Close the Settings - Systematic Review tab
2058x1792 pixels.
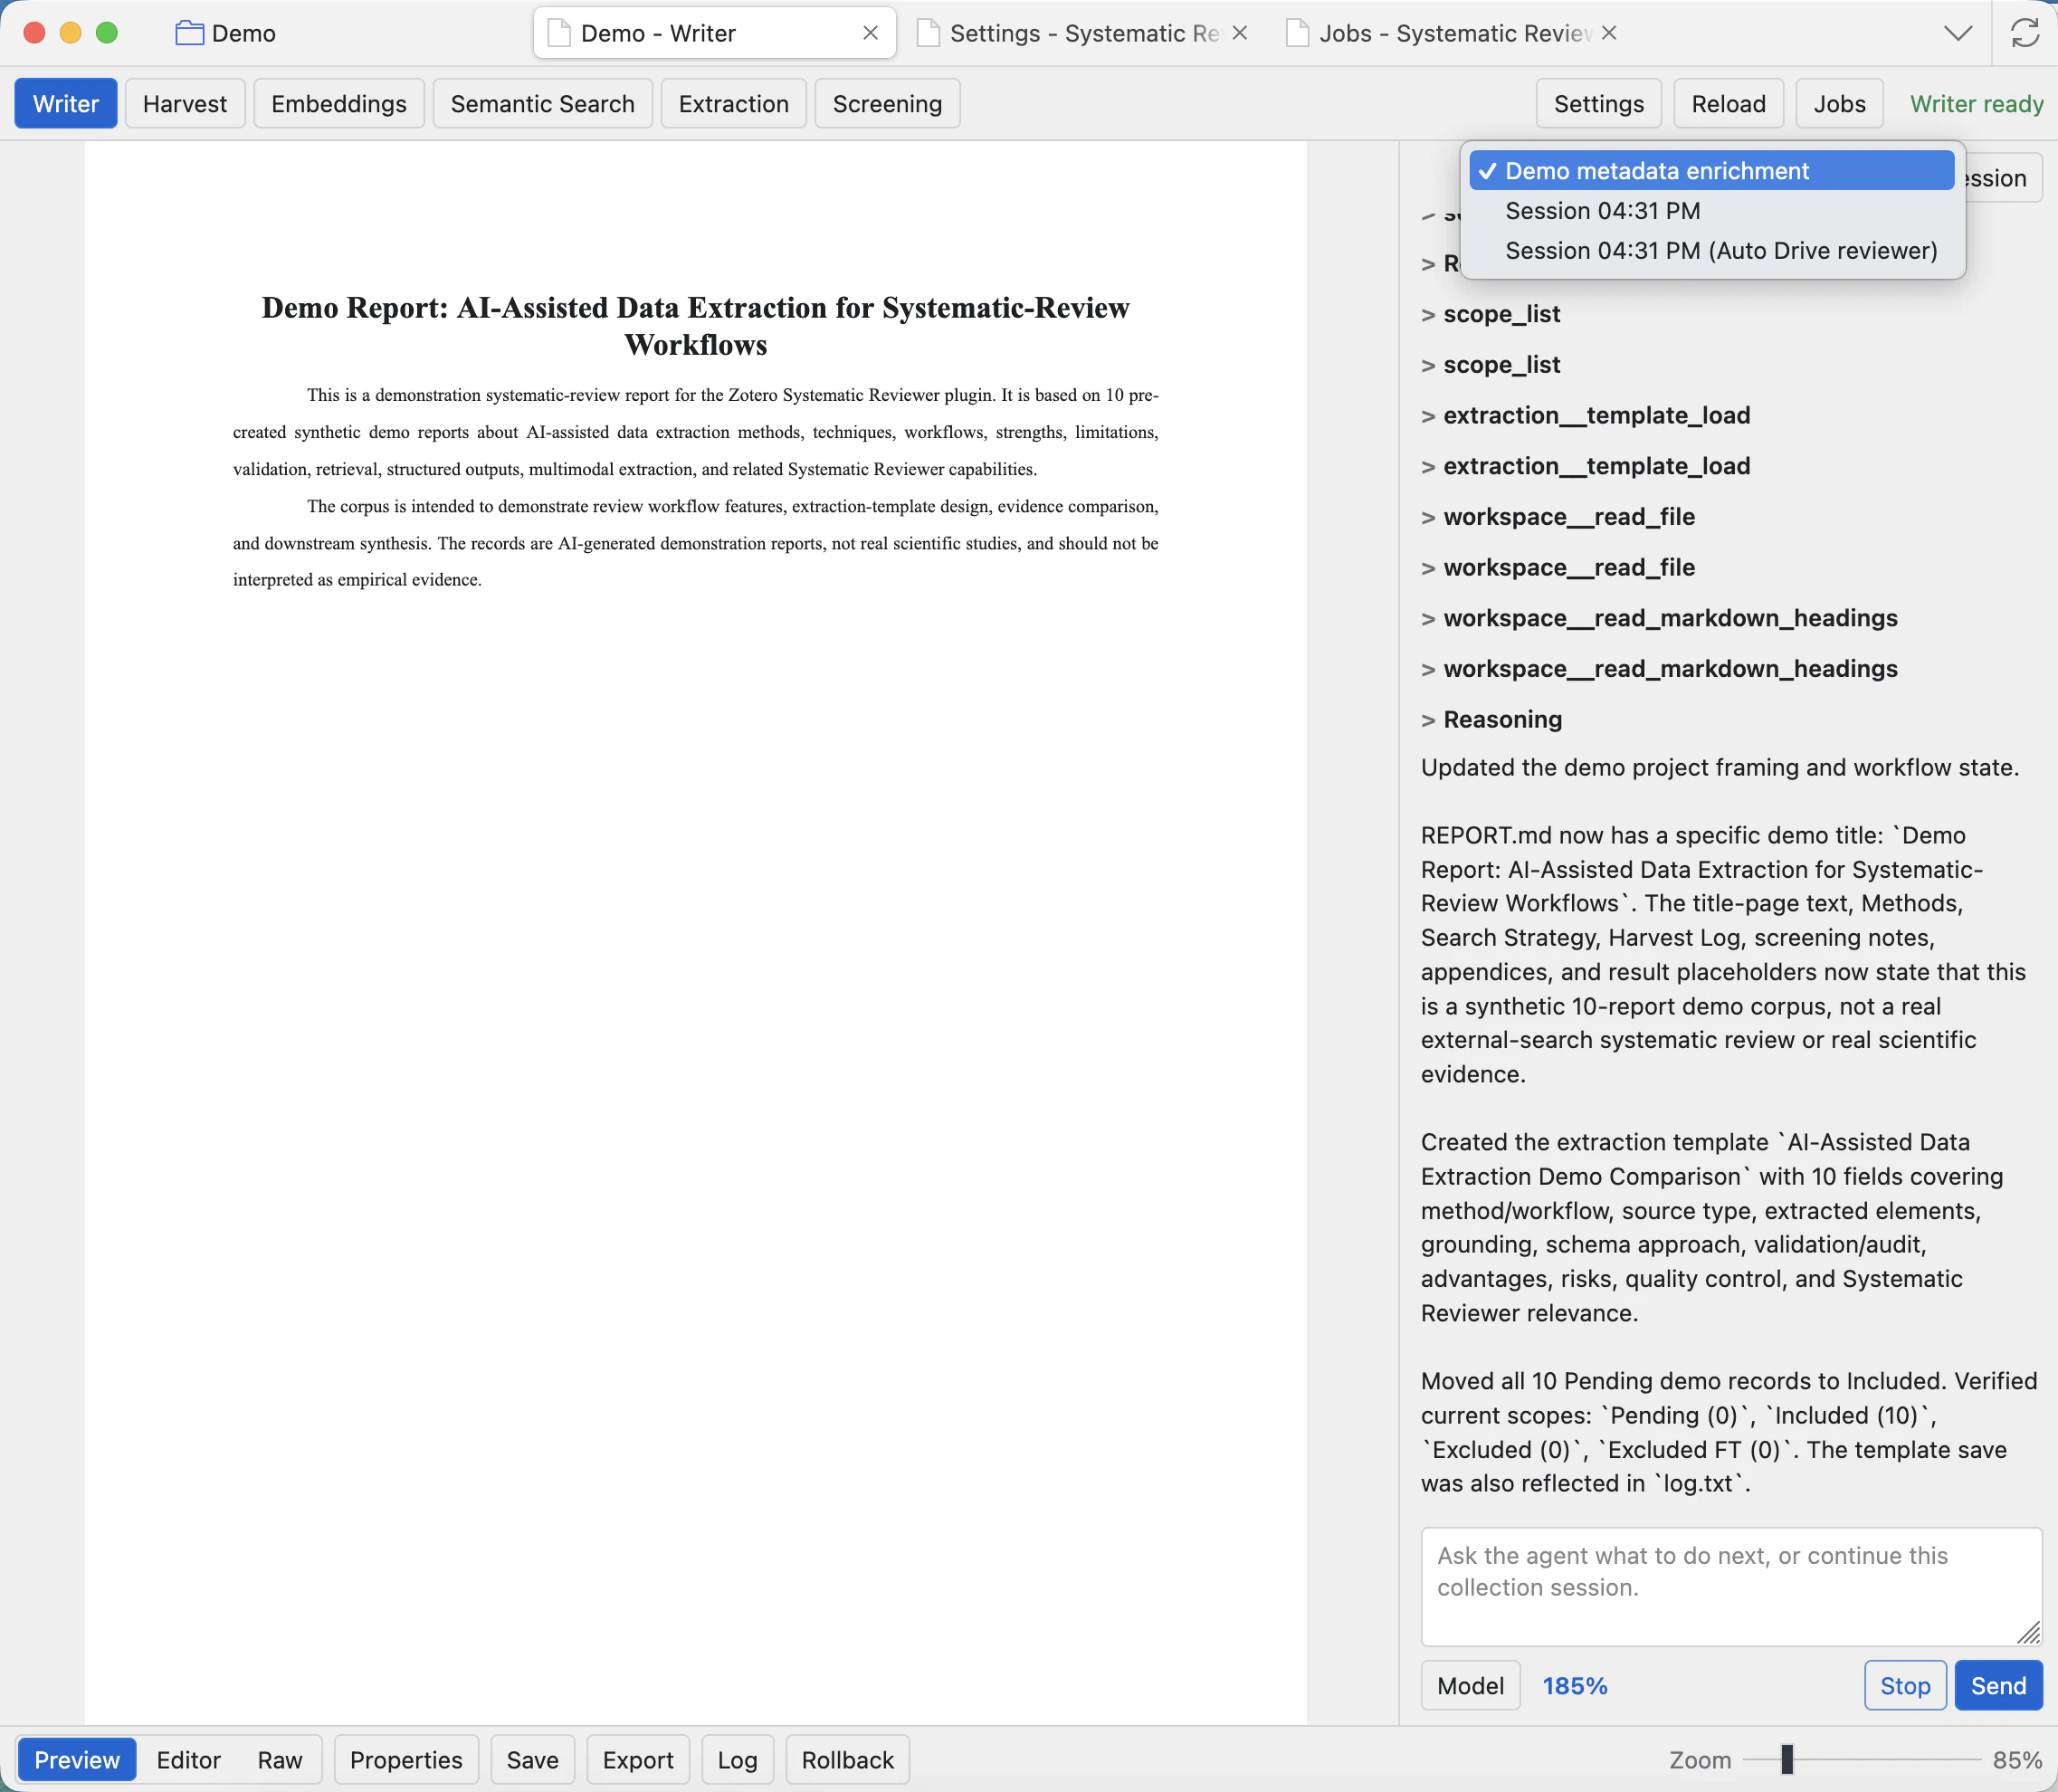[x=1240, y=33]
